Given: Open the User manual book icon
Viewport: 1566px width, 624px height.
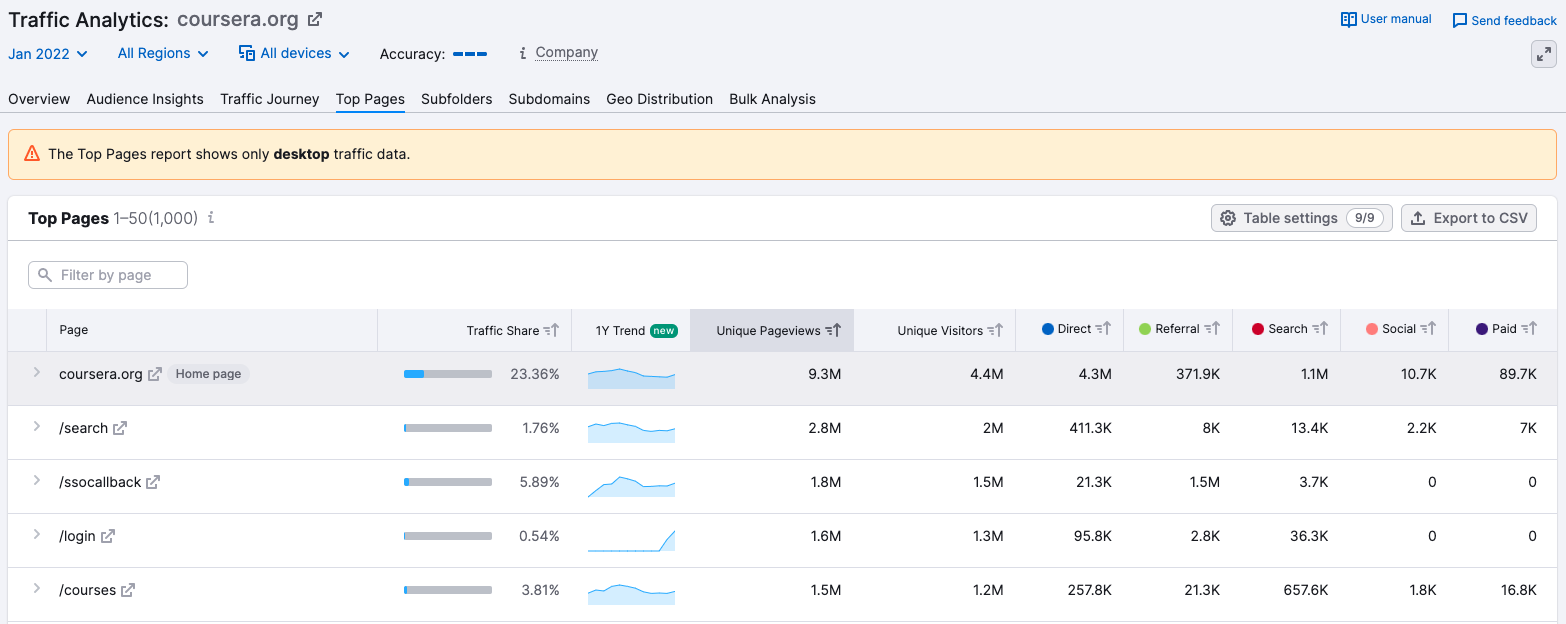Looking at the screenshot, I should 1349,19.
